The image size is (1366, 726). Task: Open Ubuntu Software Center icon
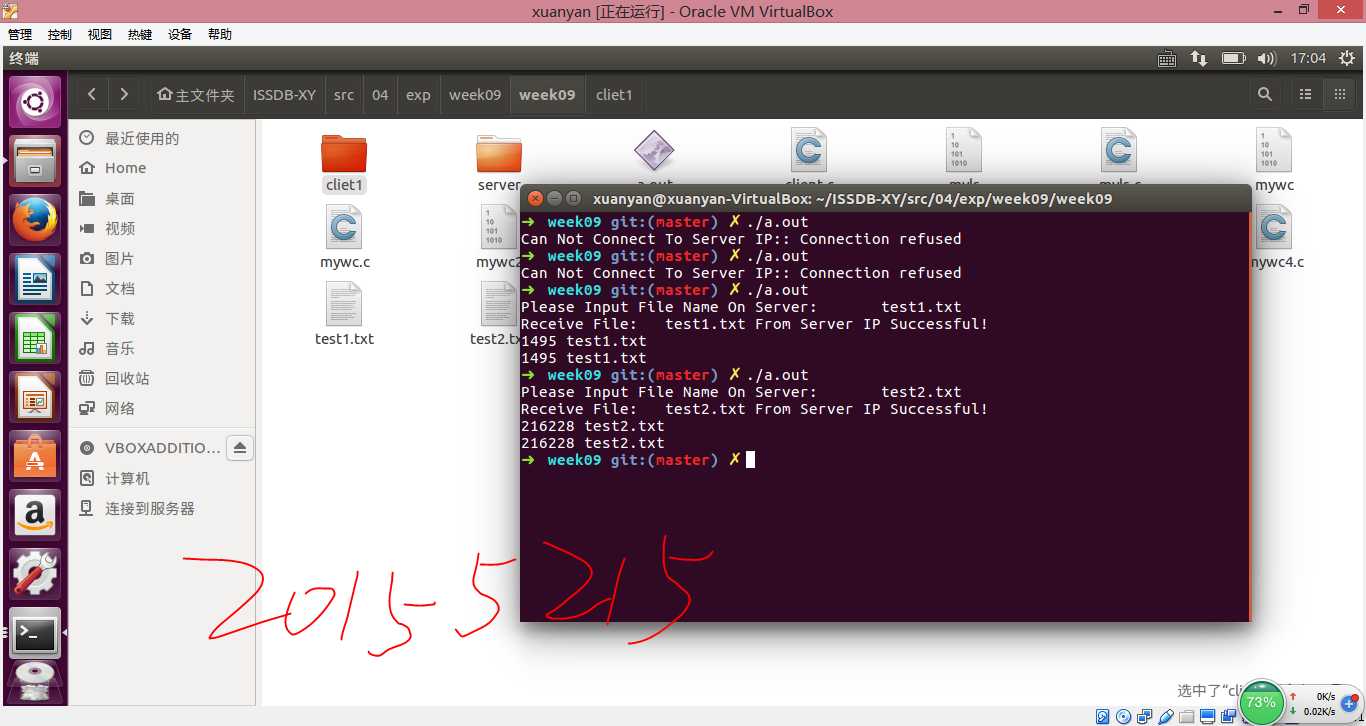[35, 457]
